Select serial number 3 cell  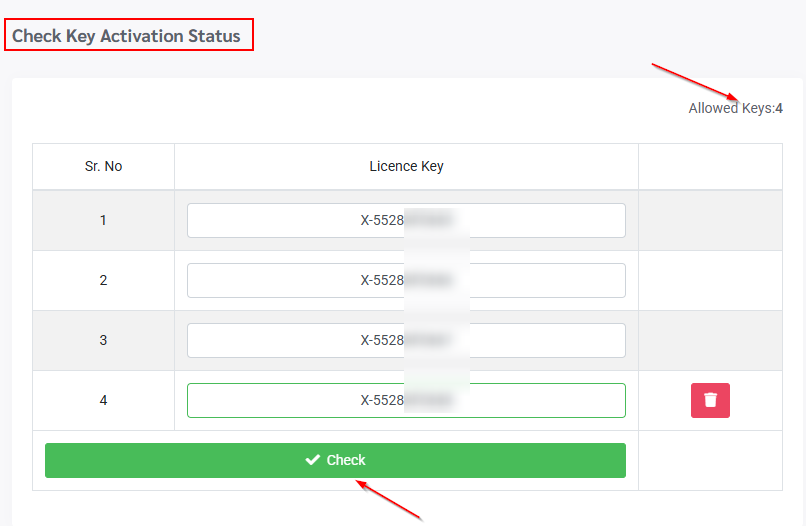[x=104, y=341]
